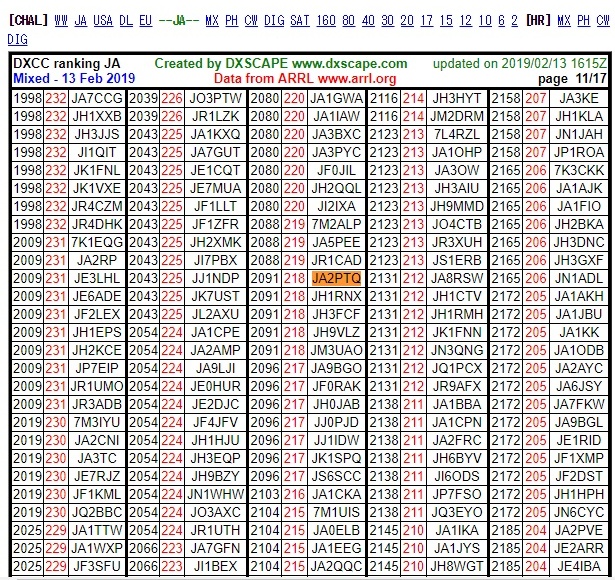Open the 80 meter band link
This screenshot has width=615, height=580.
[x=348, y=20]
